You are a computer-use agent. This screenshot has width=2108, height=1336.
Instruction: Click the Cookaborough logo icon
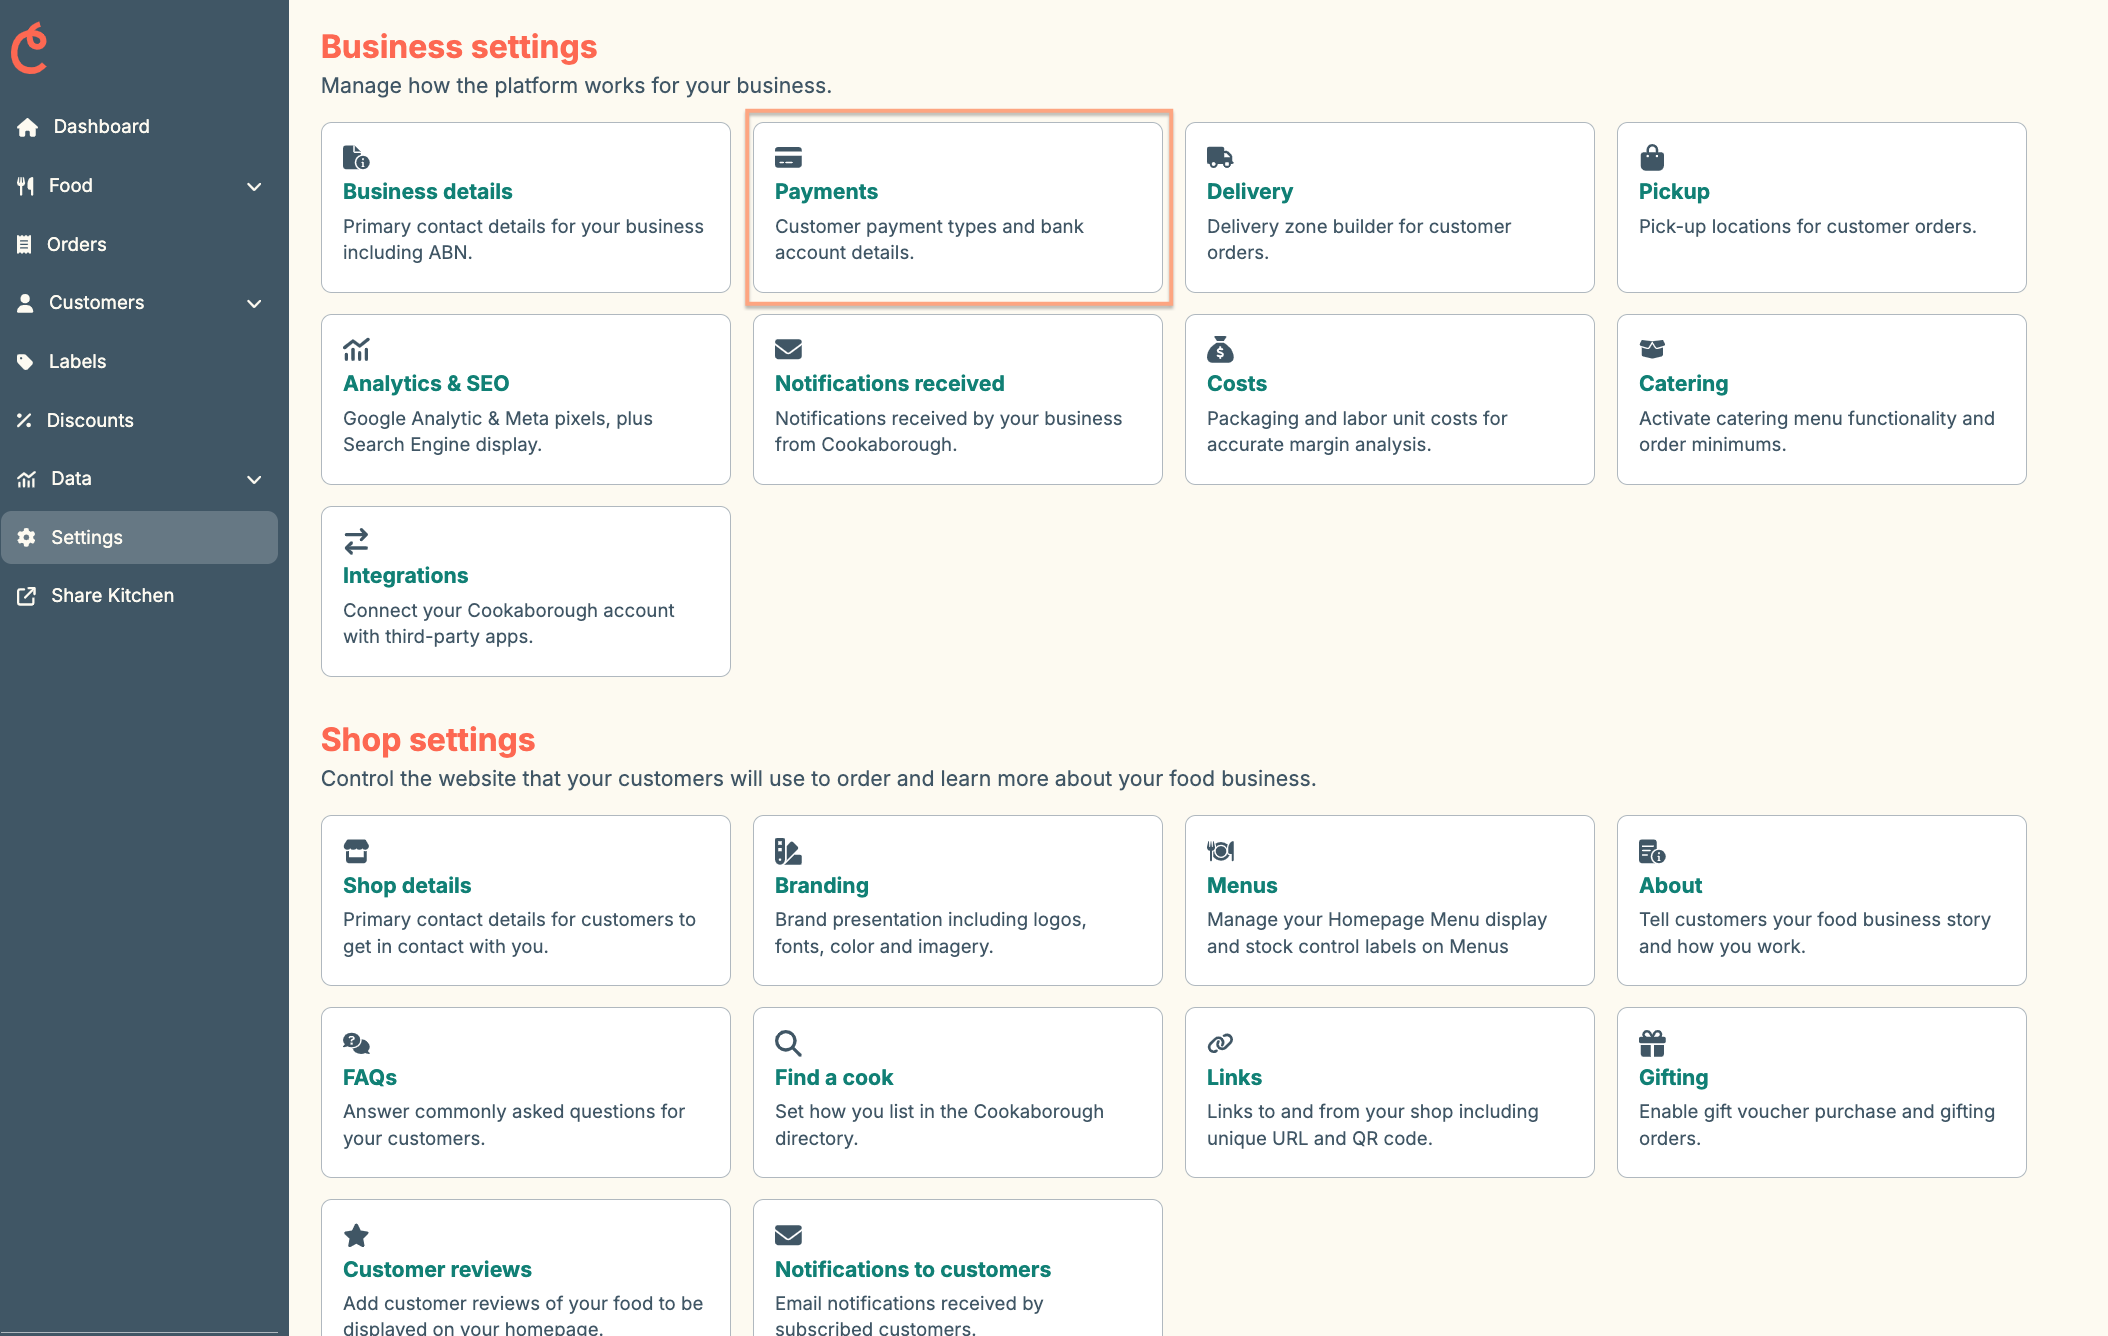pyautogui.click(x=29, y=46)
